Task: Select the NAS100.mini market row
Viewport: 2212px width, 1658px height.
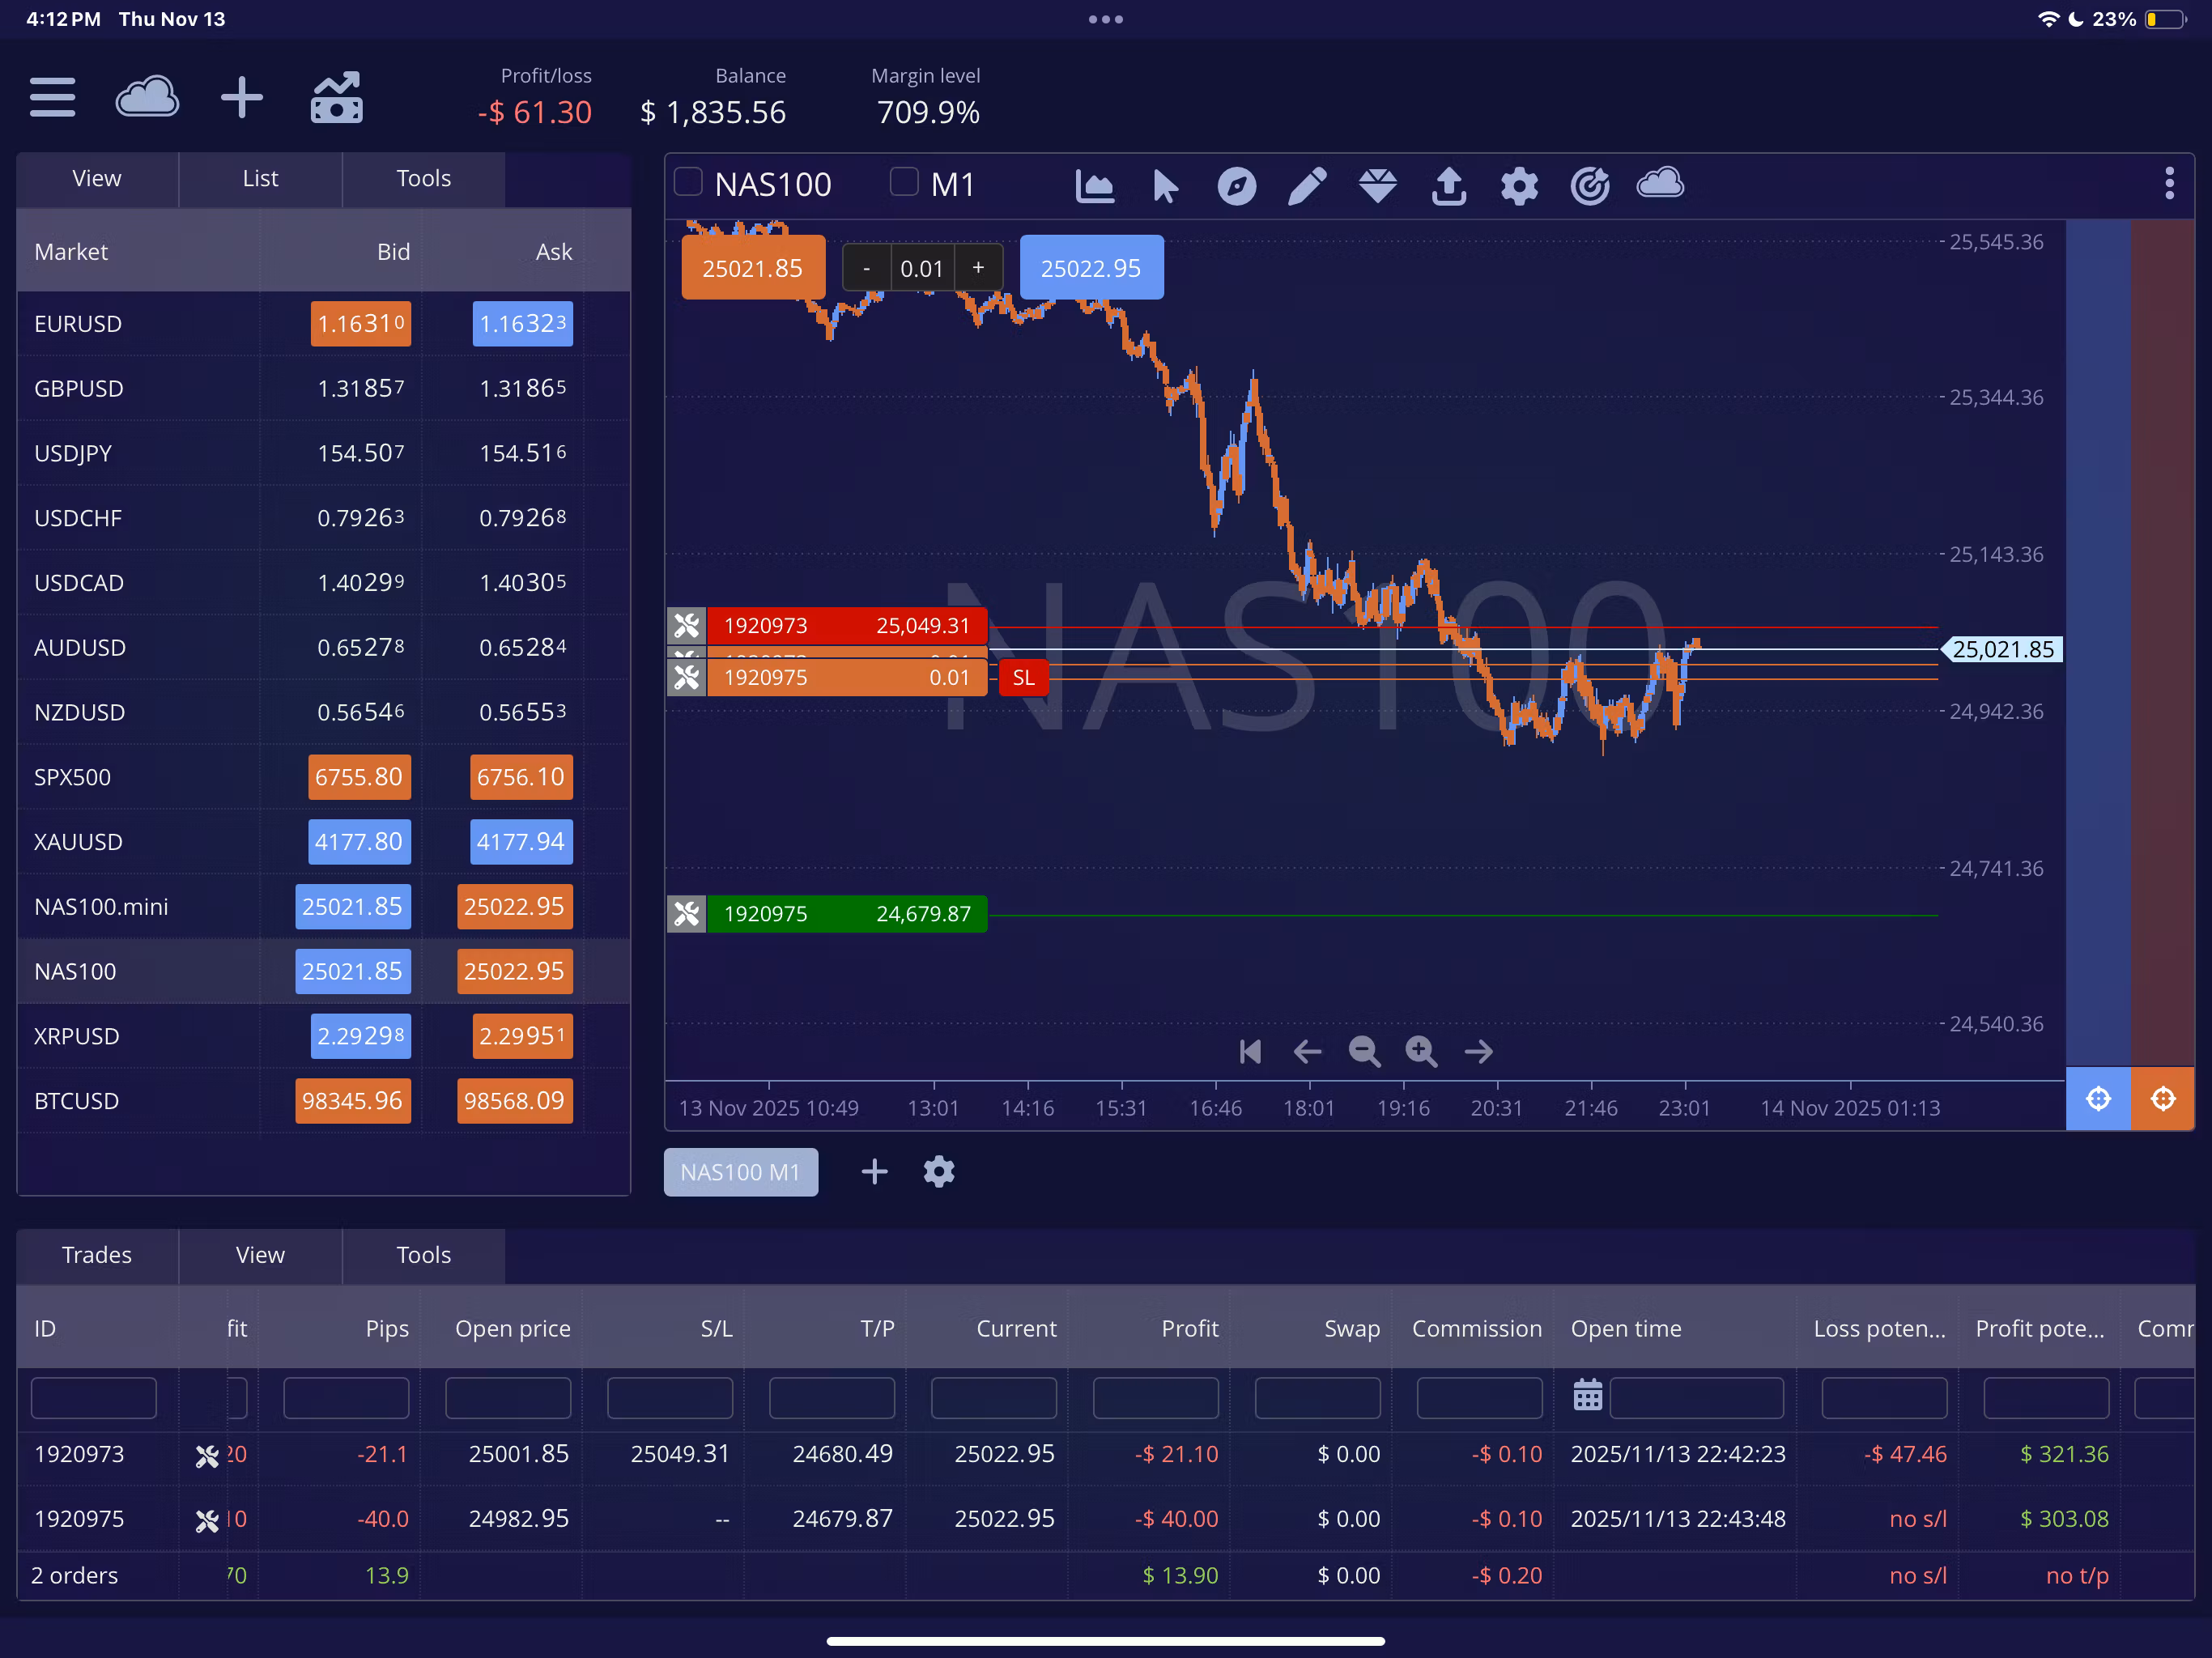Action: [x=323, y=907]
